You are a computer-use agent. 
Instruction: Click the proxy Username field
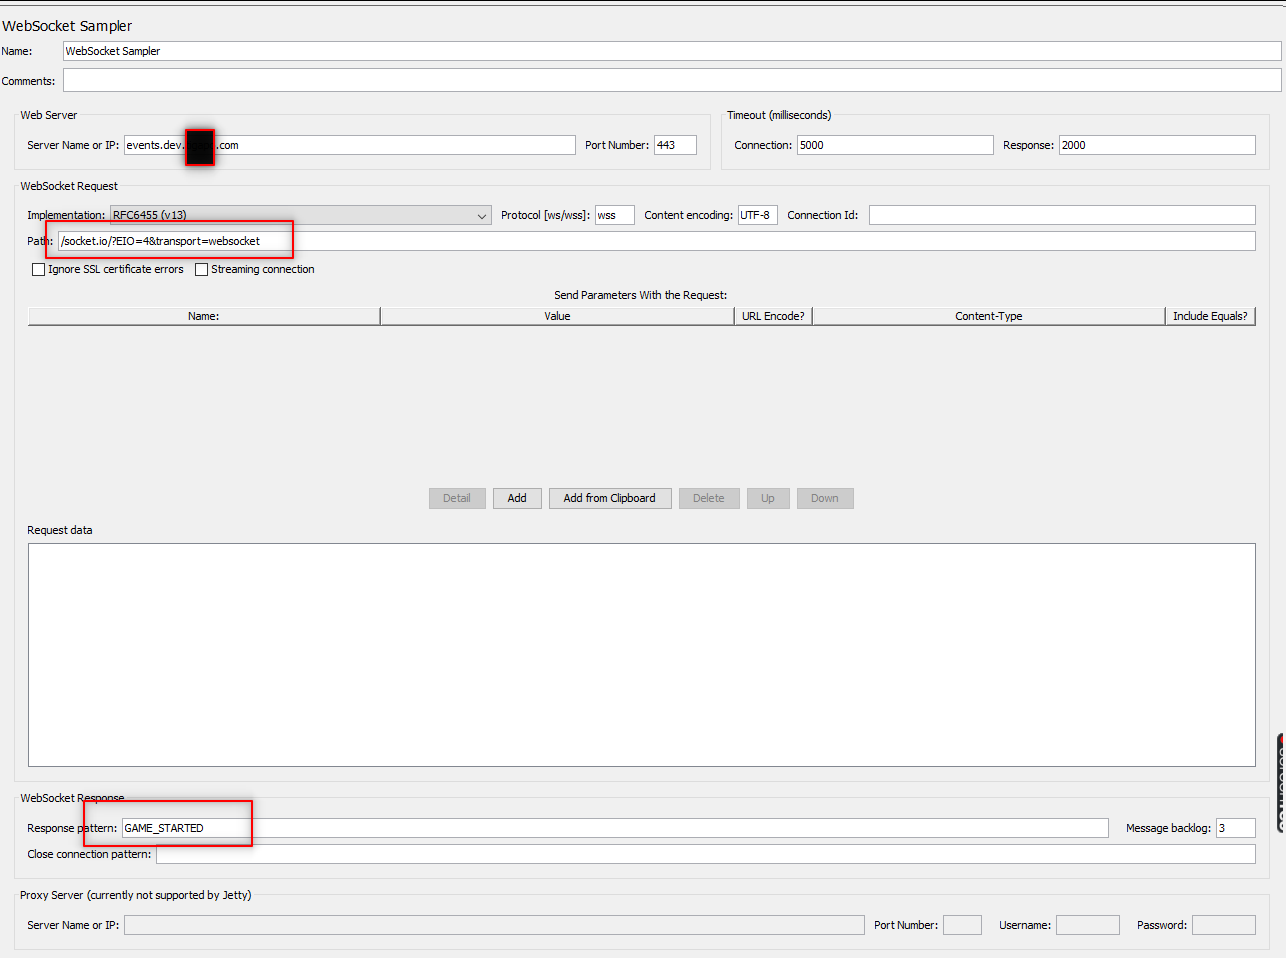1088,925
